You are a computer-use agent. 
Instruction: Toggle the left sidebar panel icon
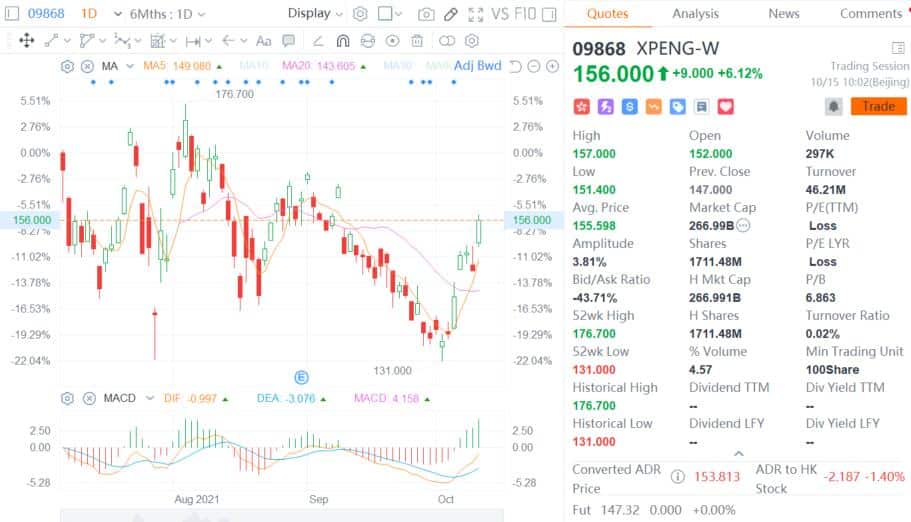click(x=12, y=13)
